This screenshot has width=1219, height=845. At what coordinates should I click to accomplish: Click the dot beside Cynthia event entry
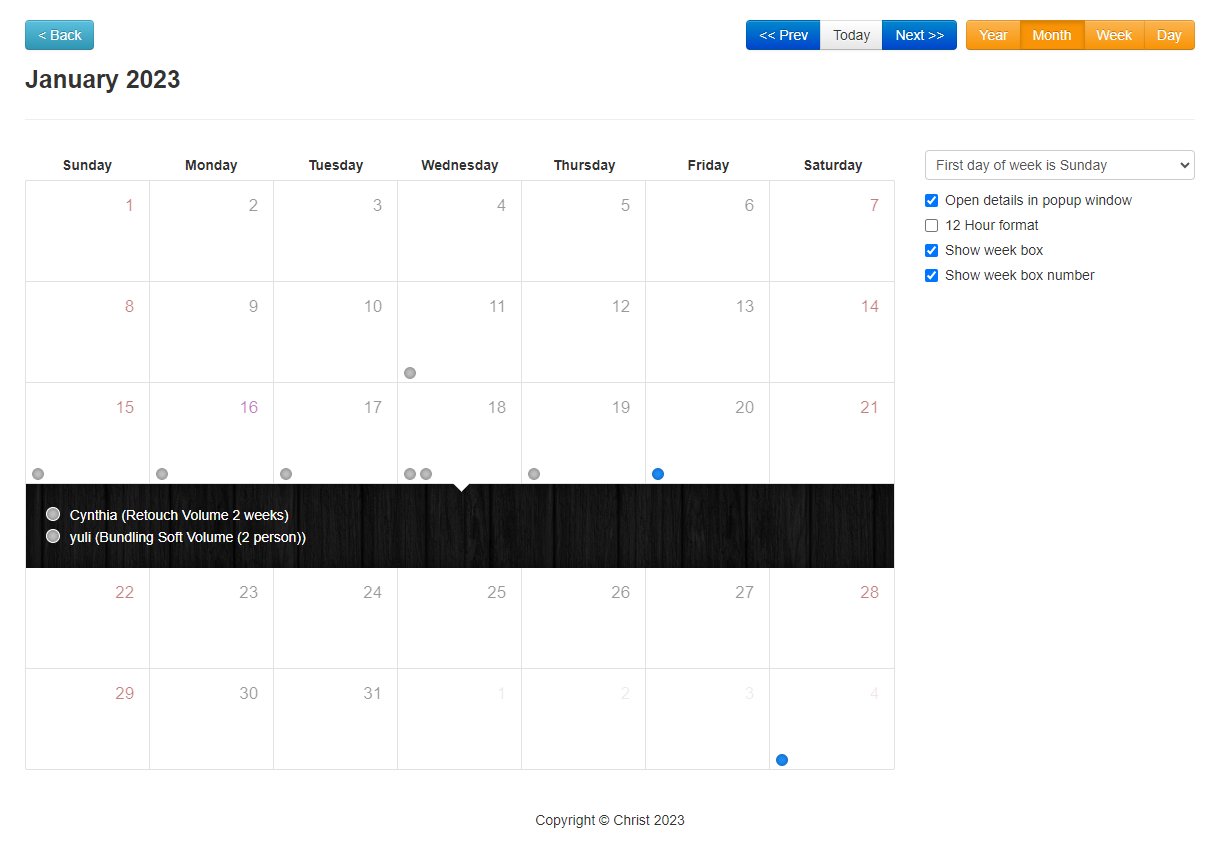point(53,514)
